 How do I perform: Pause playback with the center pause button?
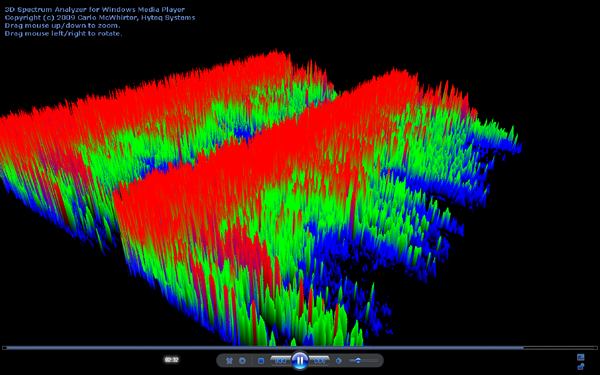click(x=300, y=360)
